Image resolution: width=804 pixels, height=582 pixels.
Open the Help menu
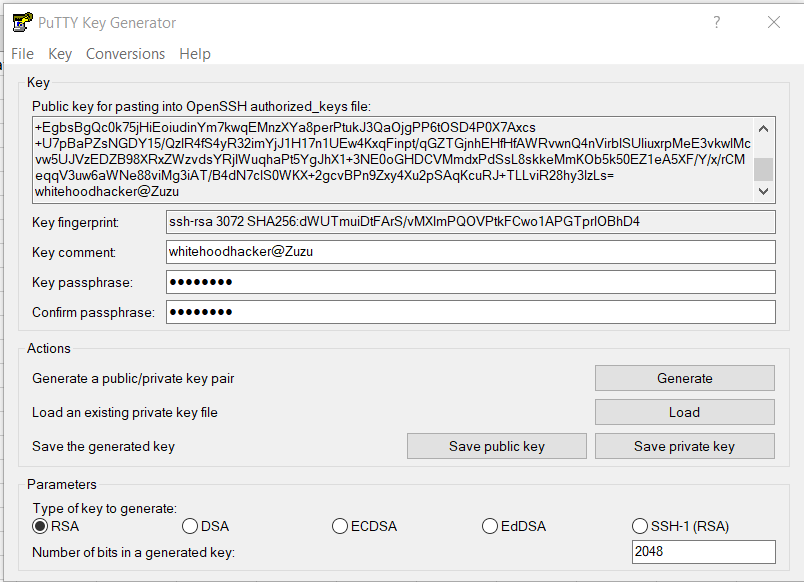(195, 54)
